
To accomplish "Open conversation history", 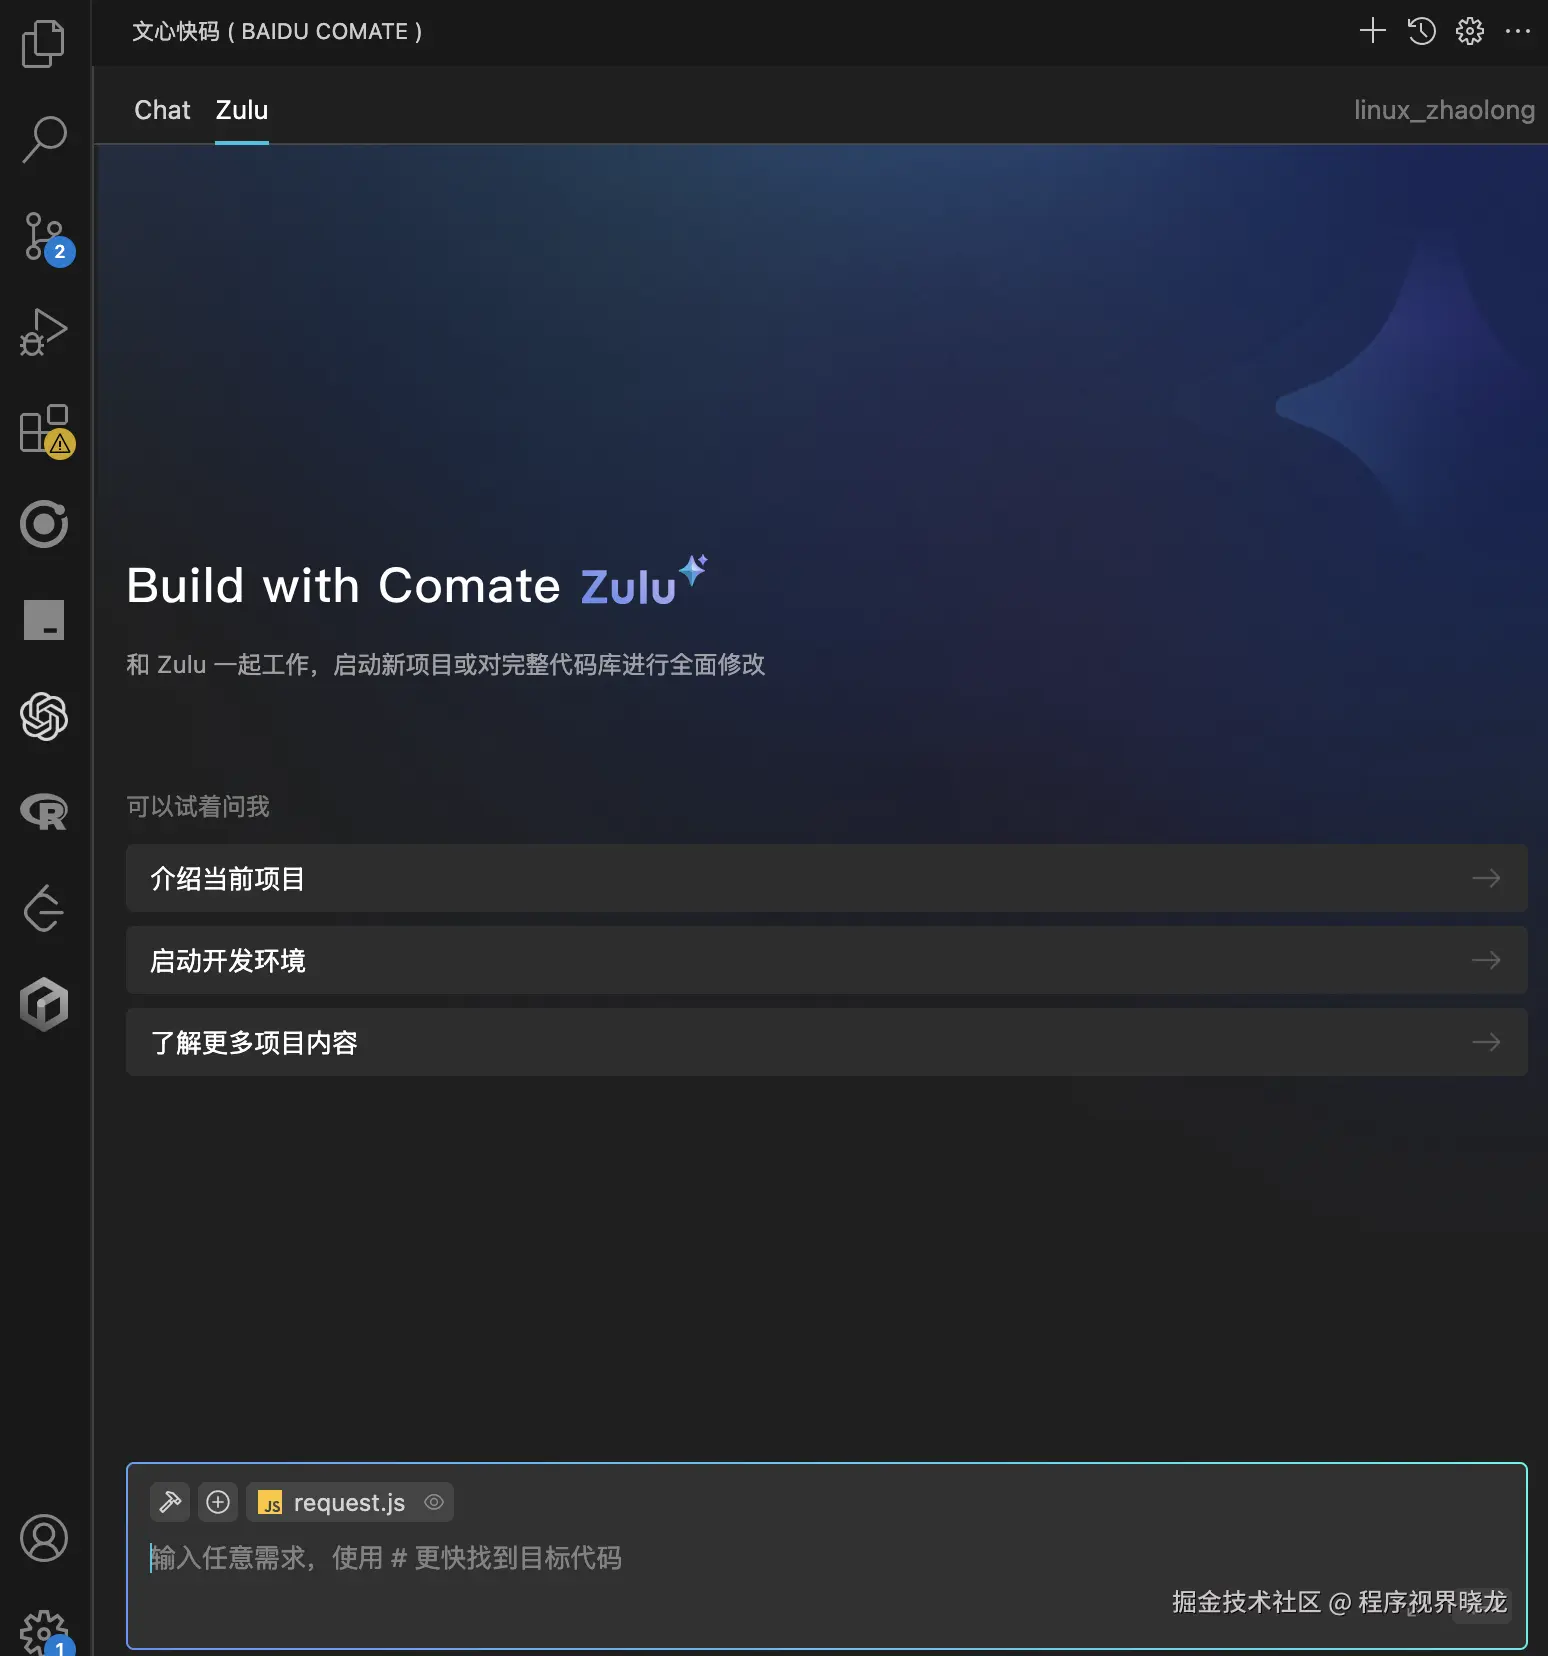I will pyautogui.click(x=1421, y=31).
